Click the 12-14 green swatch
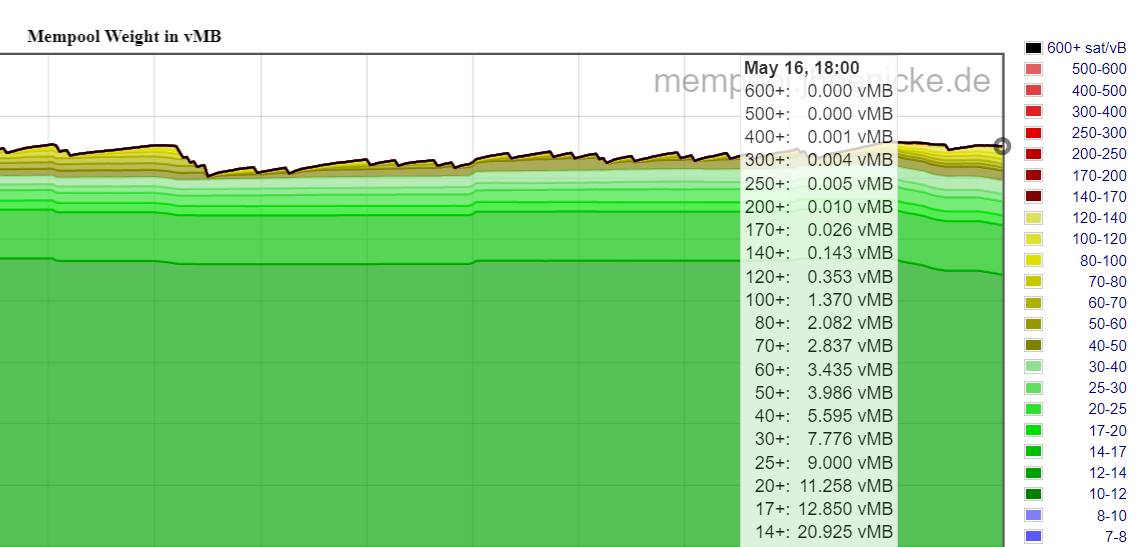Image resolution: width=1139 pixels, height=547 pixels. [1033, 473]
